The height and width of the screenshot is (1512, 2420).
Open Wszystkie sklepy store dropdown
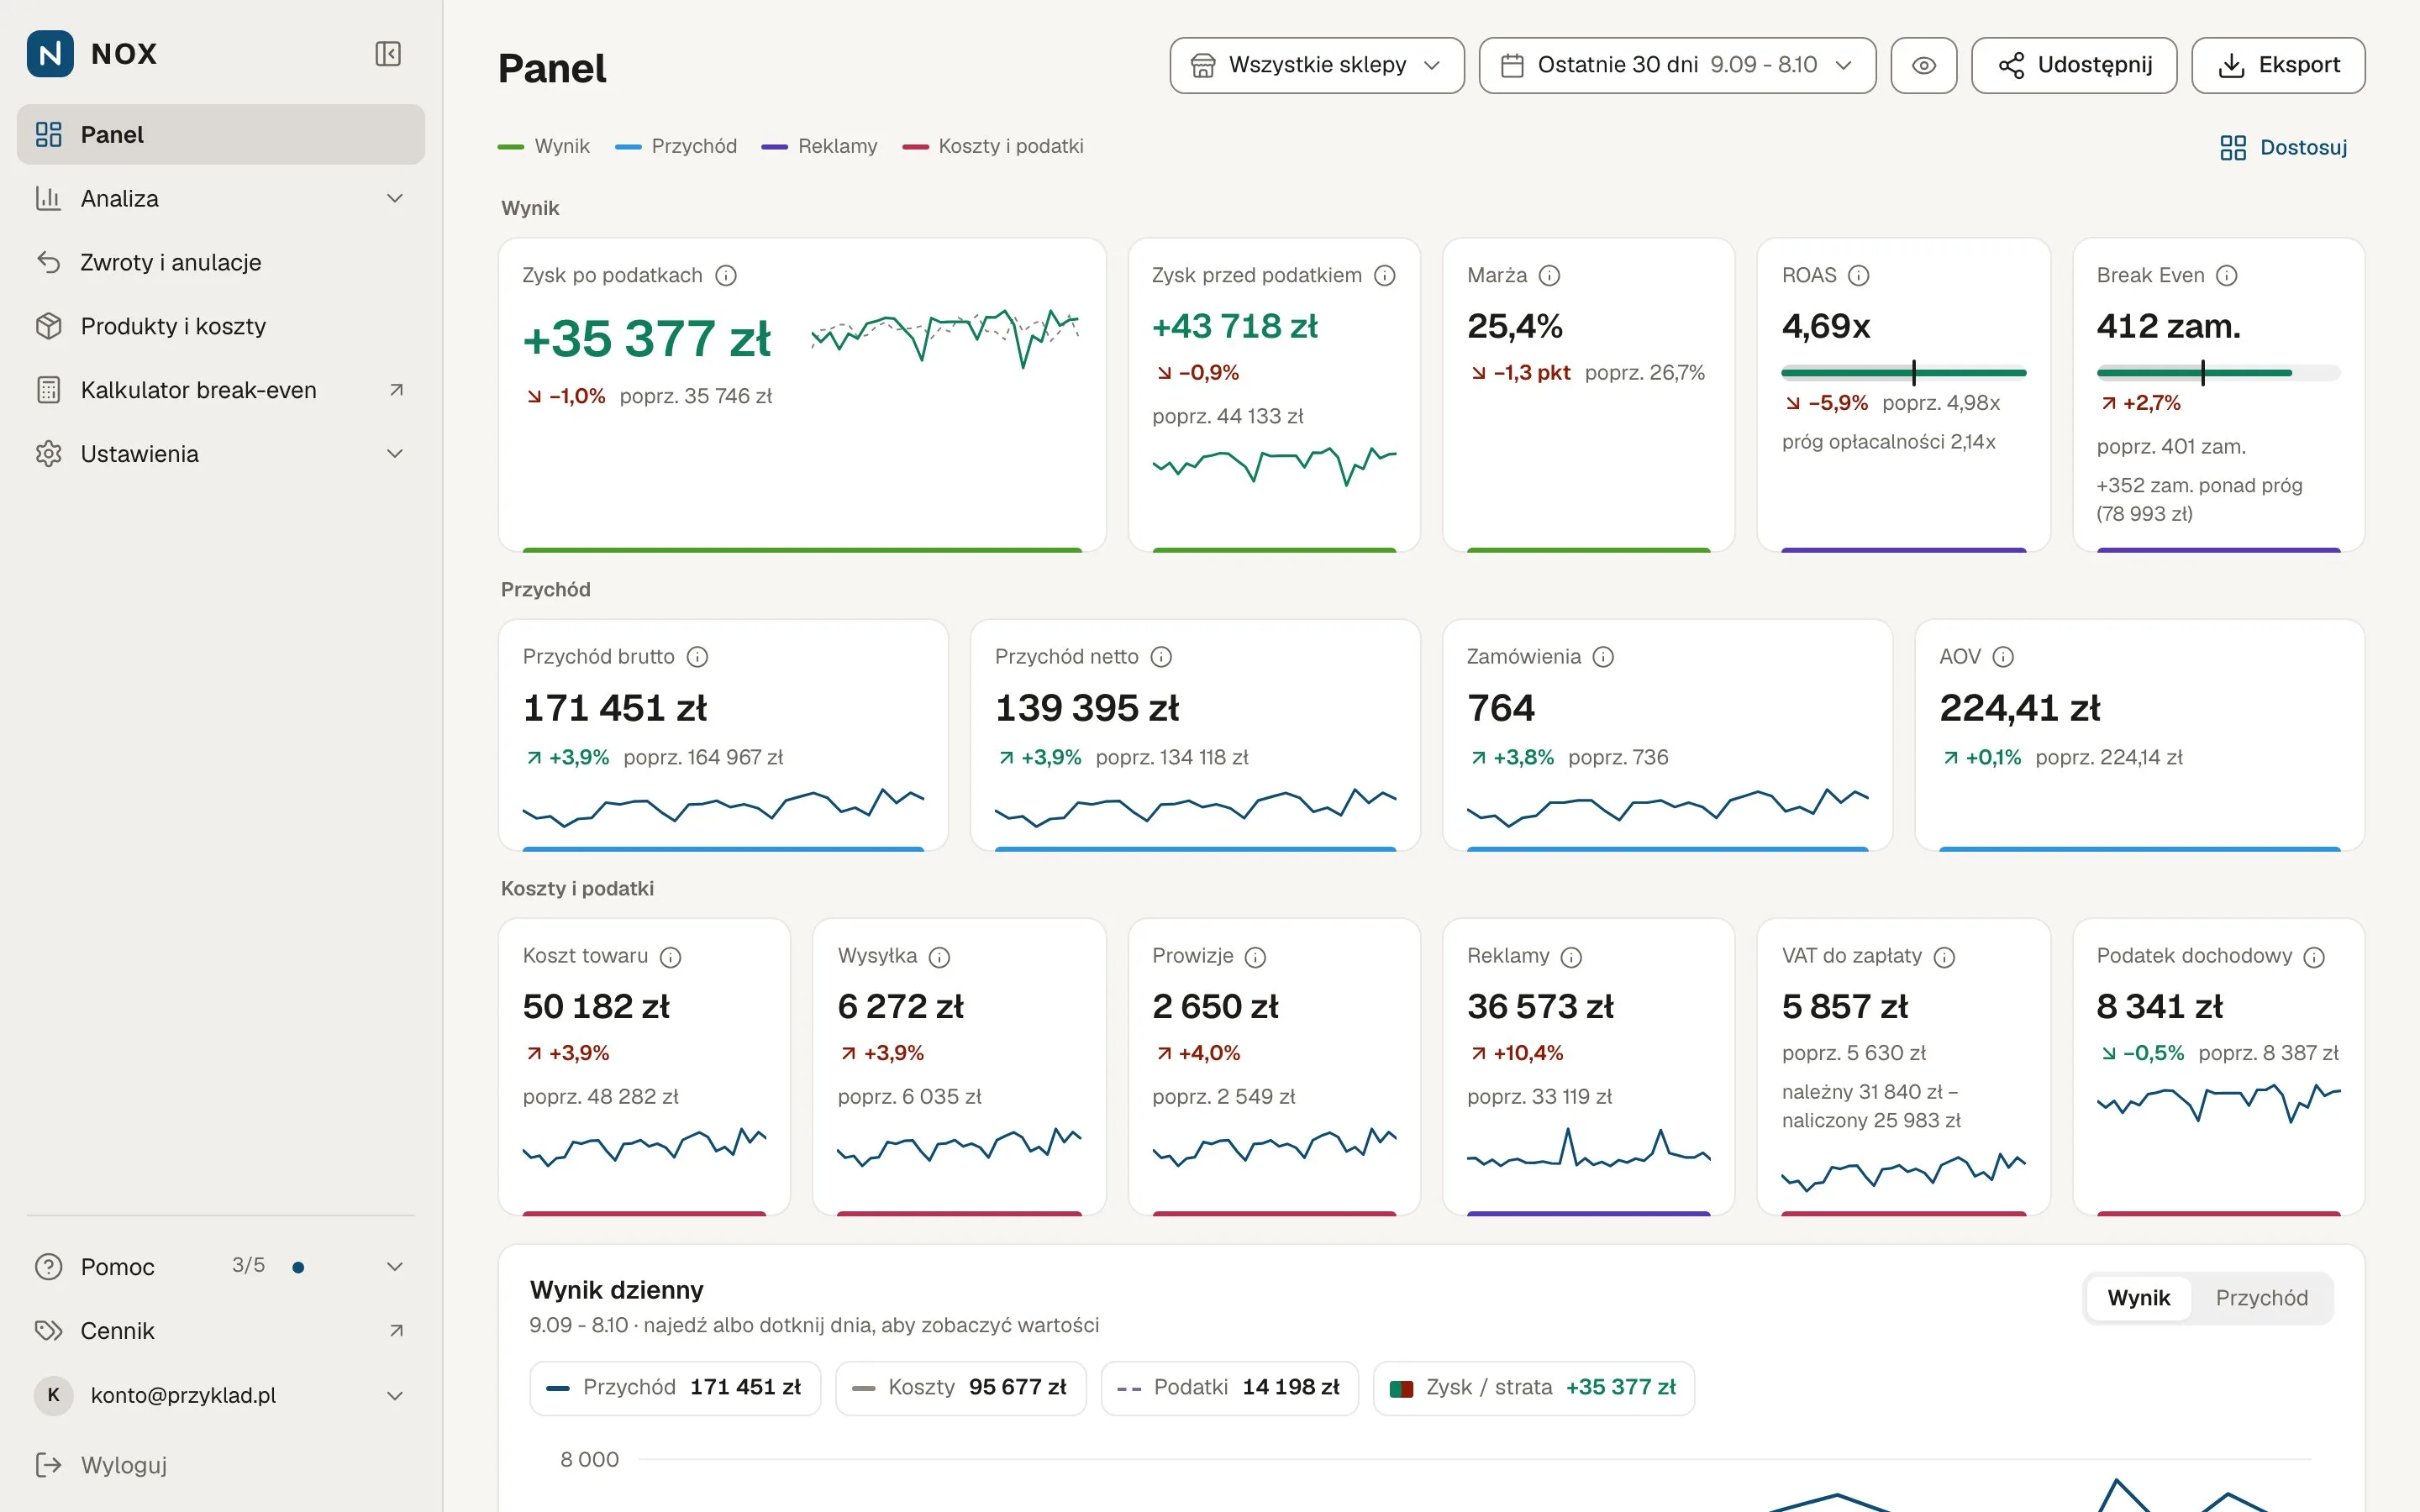[1316, 66]
